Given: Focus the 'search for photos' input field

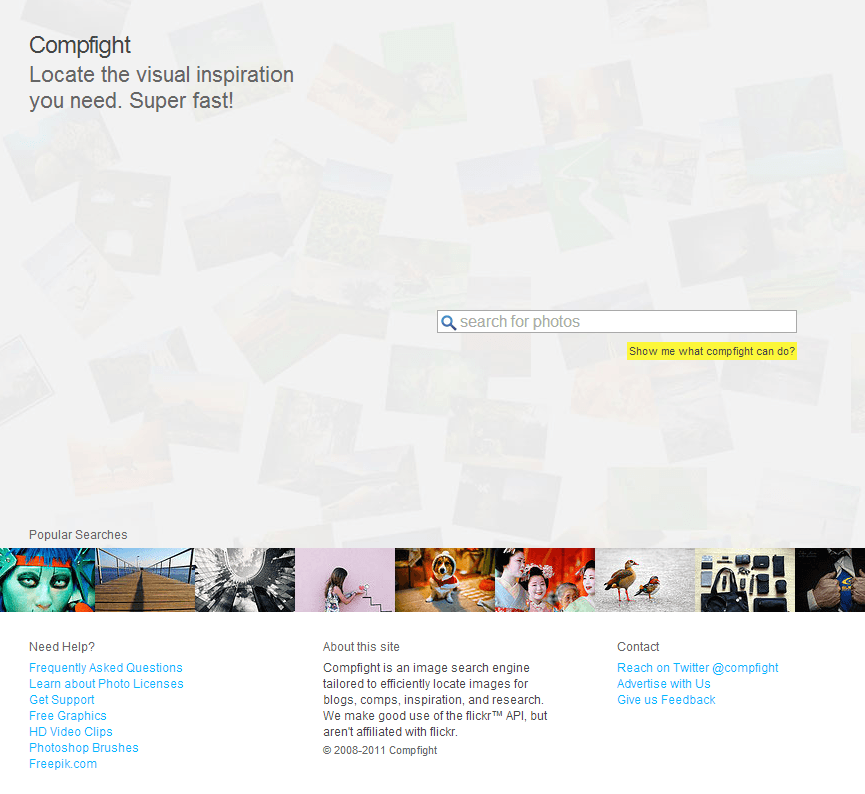Looking at the screenshot, I should point(617,322).
